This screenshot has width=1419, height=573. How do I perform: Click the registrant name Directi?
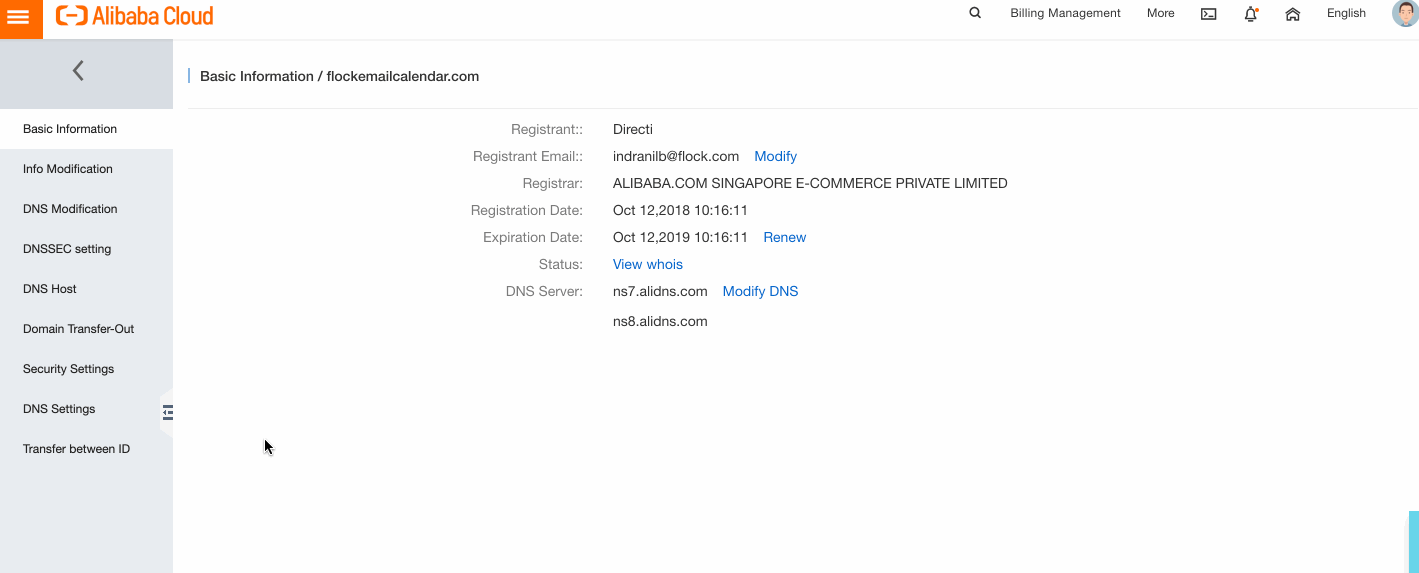coord(633,129)
